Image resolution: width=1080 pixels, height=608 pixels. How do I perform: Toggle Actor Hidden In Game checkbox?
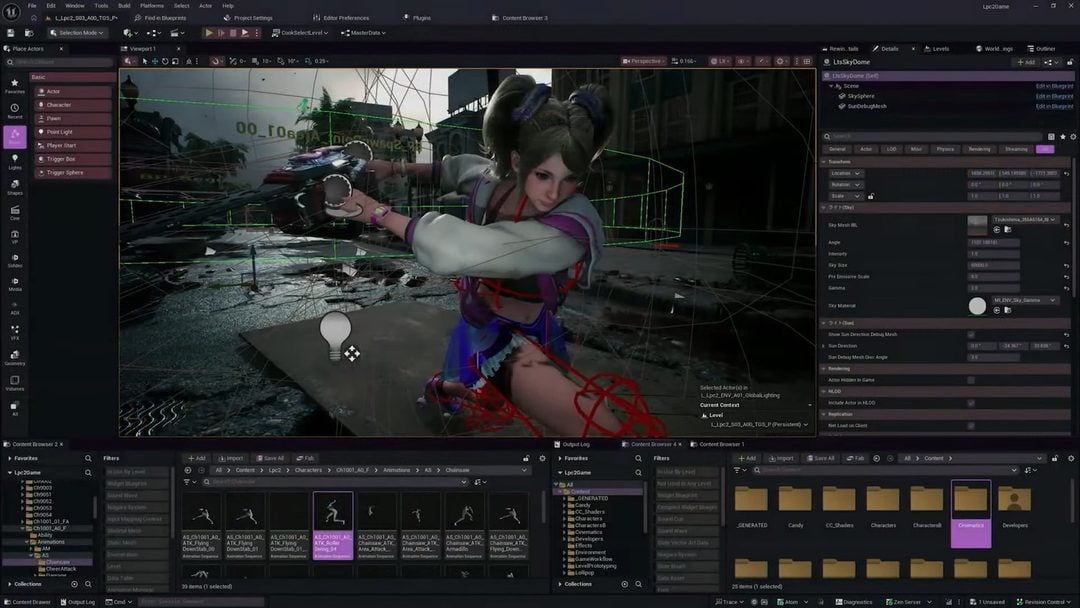tap(970, 380)
